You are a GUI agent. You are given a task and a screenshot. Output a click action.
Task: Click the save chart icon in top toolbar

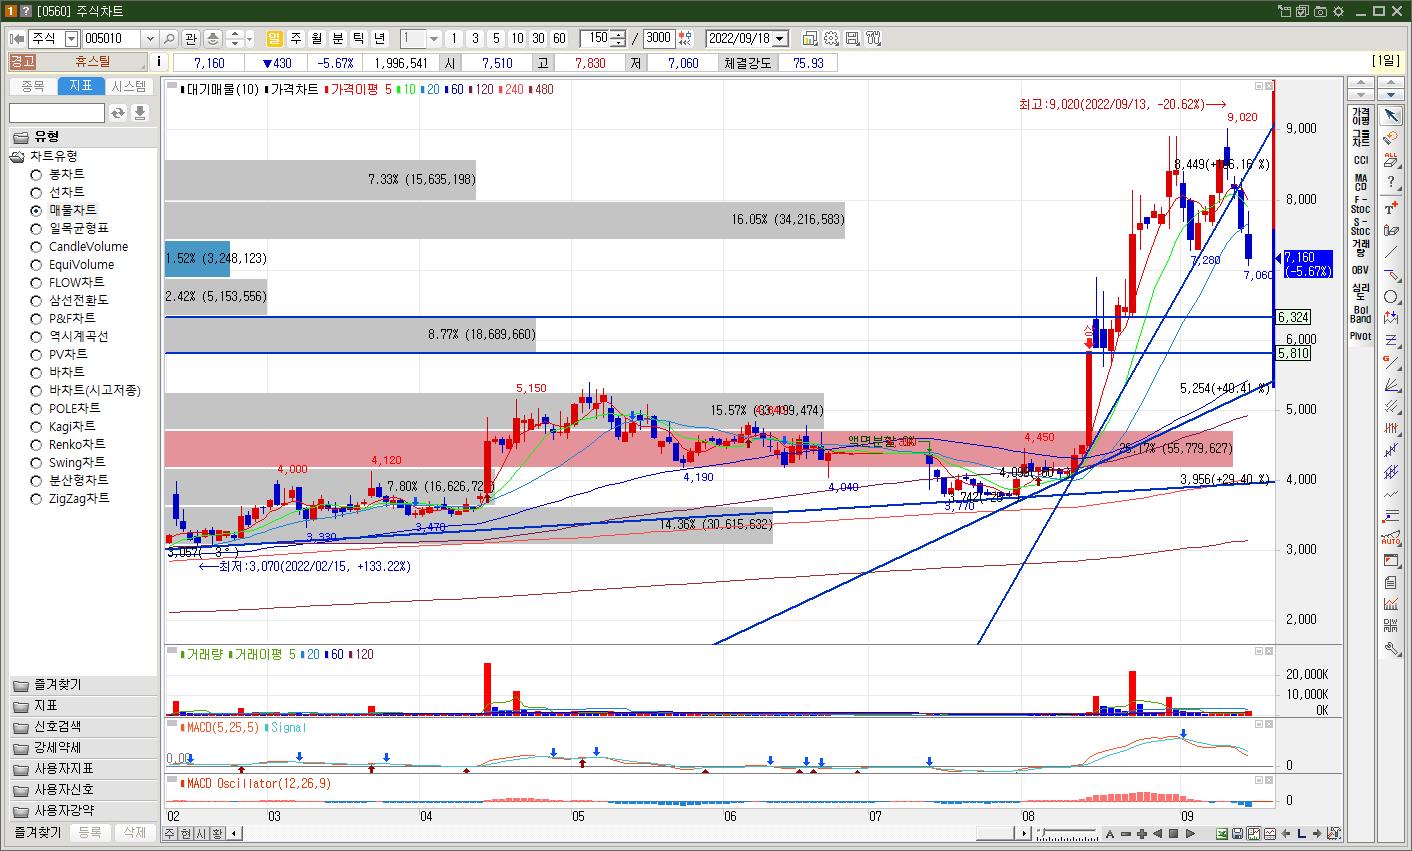(x=853, y=39)
